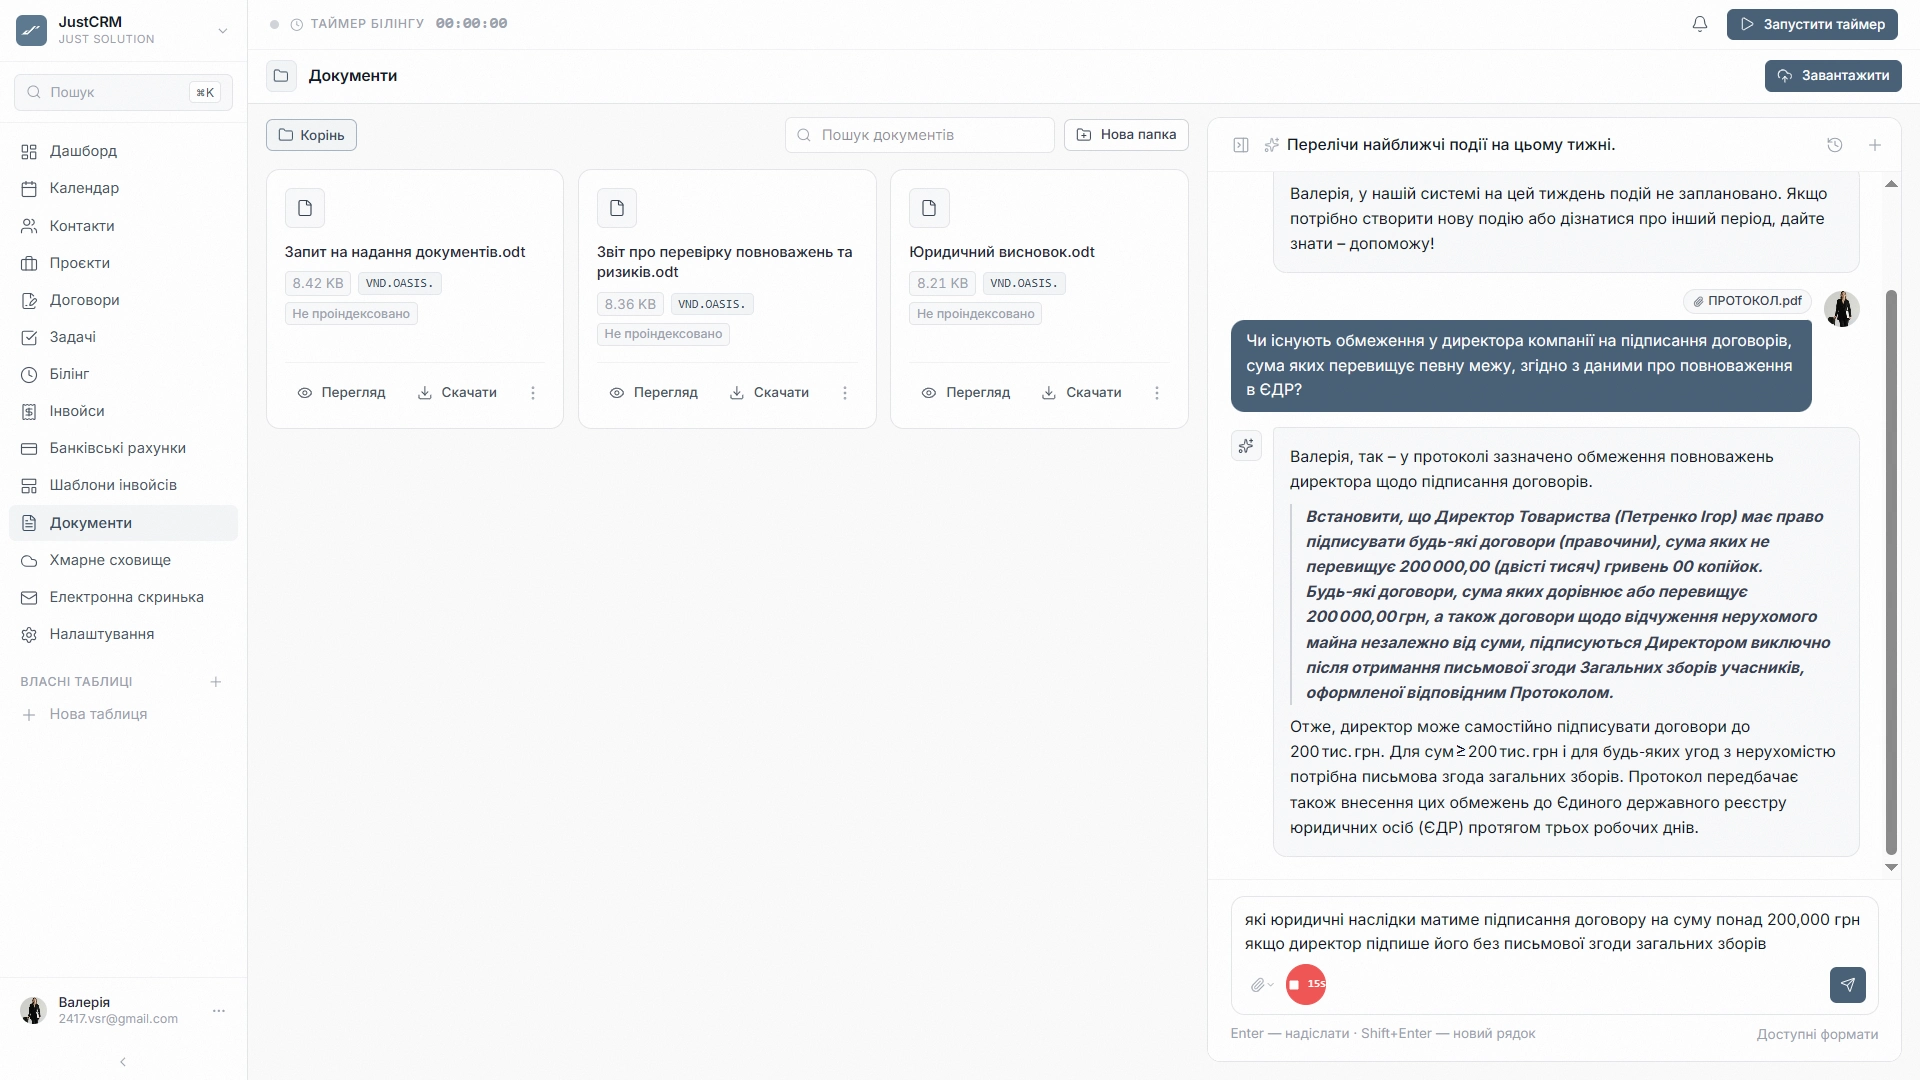This screenshot has height=1080, width=1920.
Task: Click the Хмарне сховище cloud icon
Action: (x=29, y=560)
